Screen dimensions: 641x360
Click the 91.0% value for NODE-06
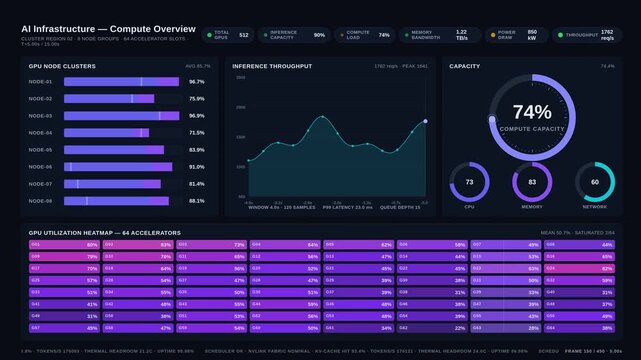tap(197, 167)
